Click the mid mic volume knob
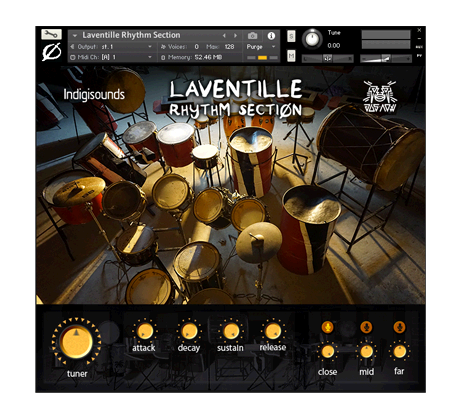460x416 pixels. tap(366, 352)
